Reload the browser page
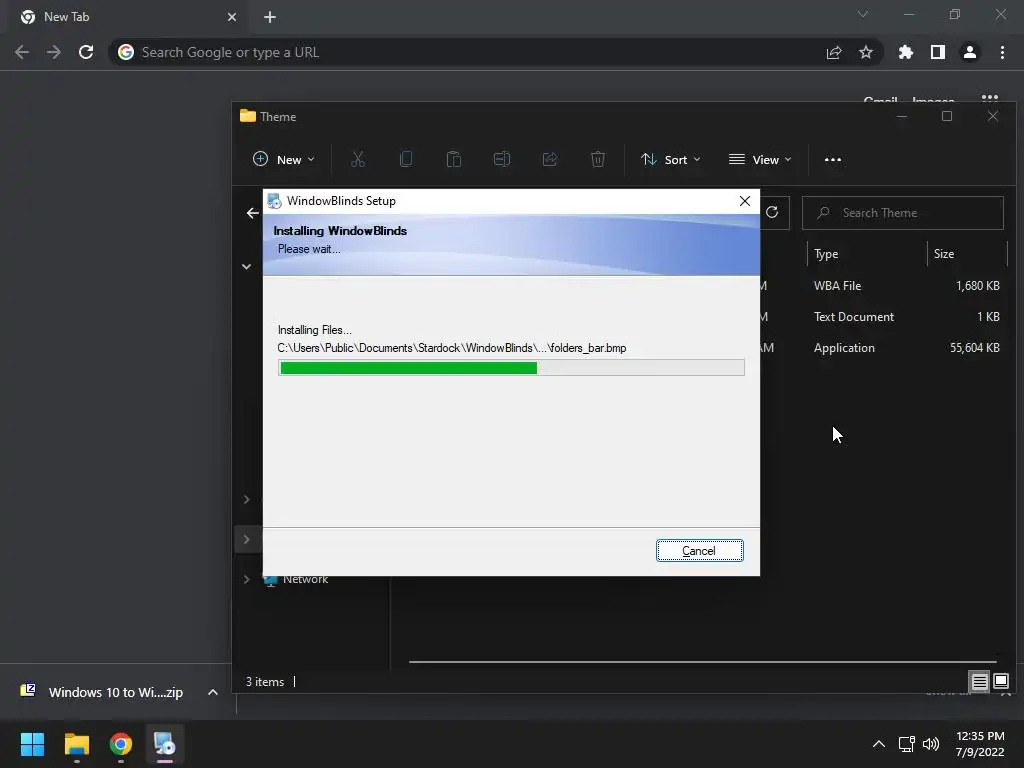The image size is (1024, 768). point(86,52)
